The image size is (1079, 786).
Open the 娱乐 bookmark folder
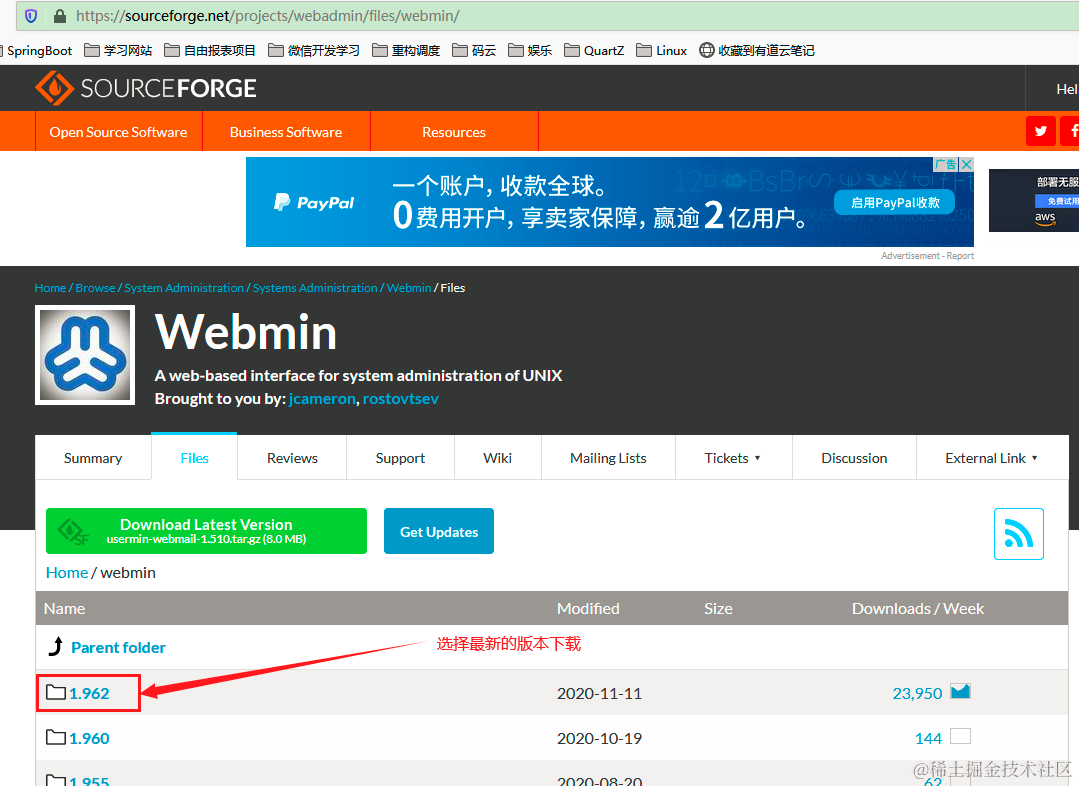(530, 50)
